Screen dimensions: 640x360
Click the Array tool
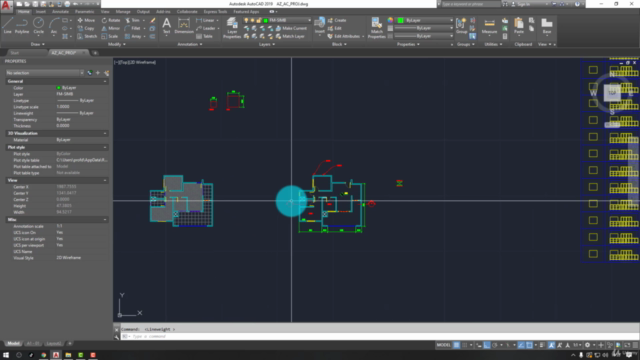[133, 36]
